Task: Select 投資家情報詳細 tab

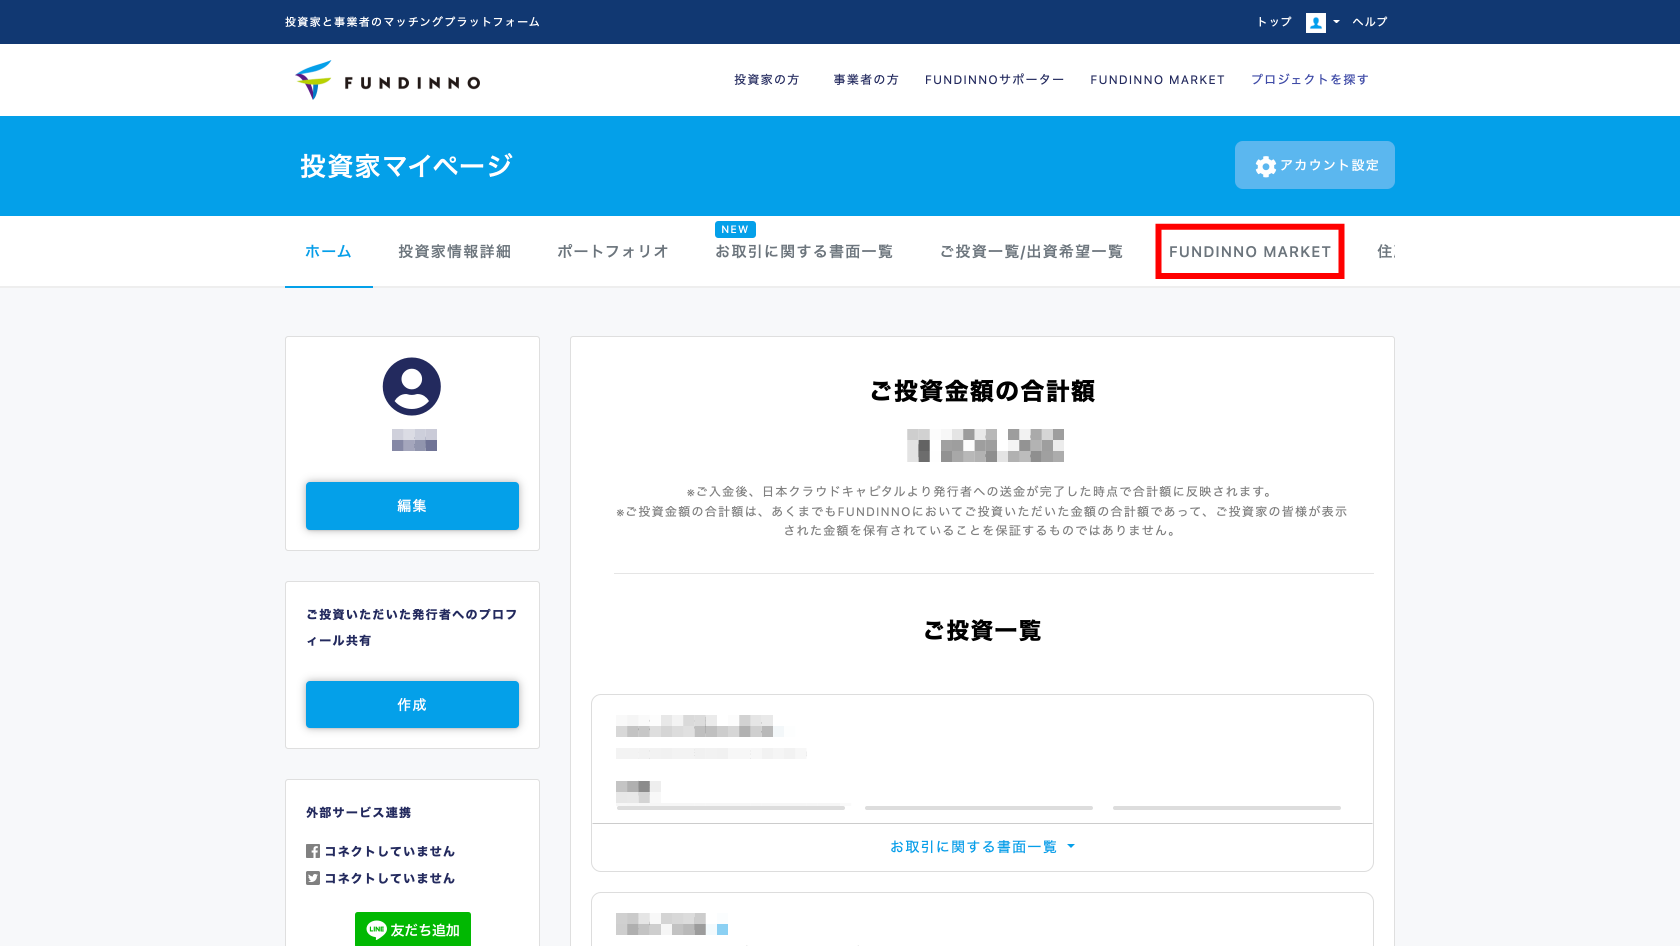Action: pos(455,251)
